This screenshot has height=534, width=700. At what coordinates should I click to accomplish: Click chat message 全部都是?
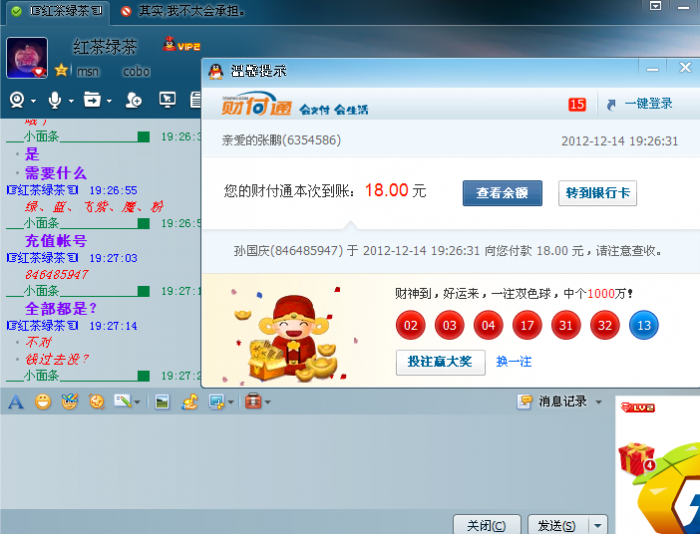[61, 309]
